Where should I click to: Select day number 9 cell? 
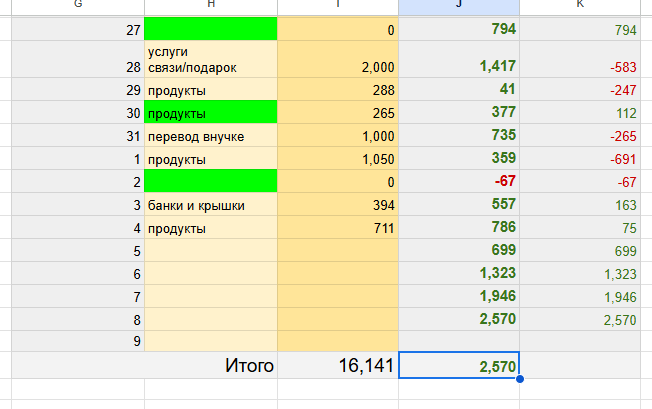point(78,341)
